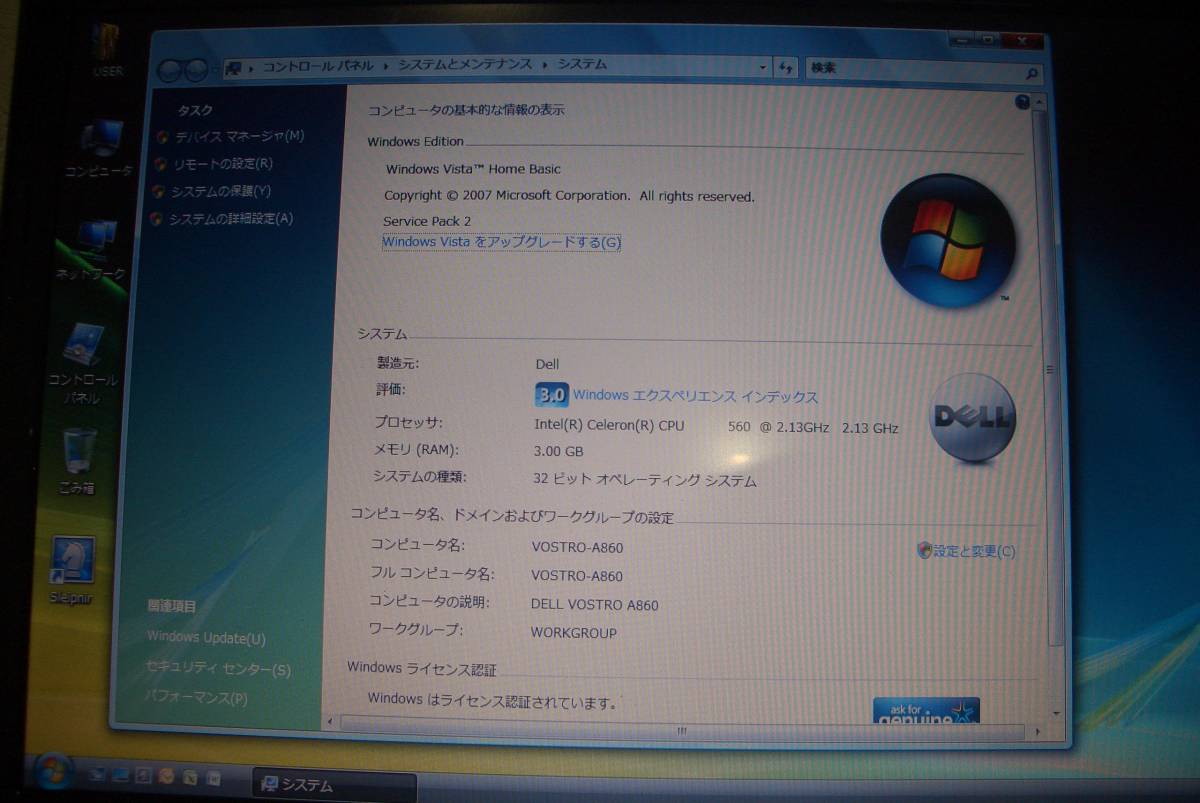
Task: Open デバイス マネージャ(M) task link
Action: (x=239, y=136)
